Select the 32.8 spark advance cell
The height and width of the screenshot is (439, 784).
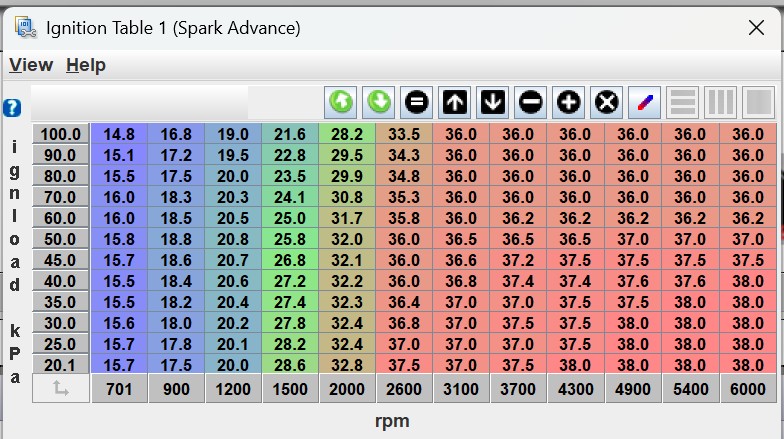(347, 364)
